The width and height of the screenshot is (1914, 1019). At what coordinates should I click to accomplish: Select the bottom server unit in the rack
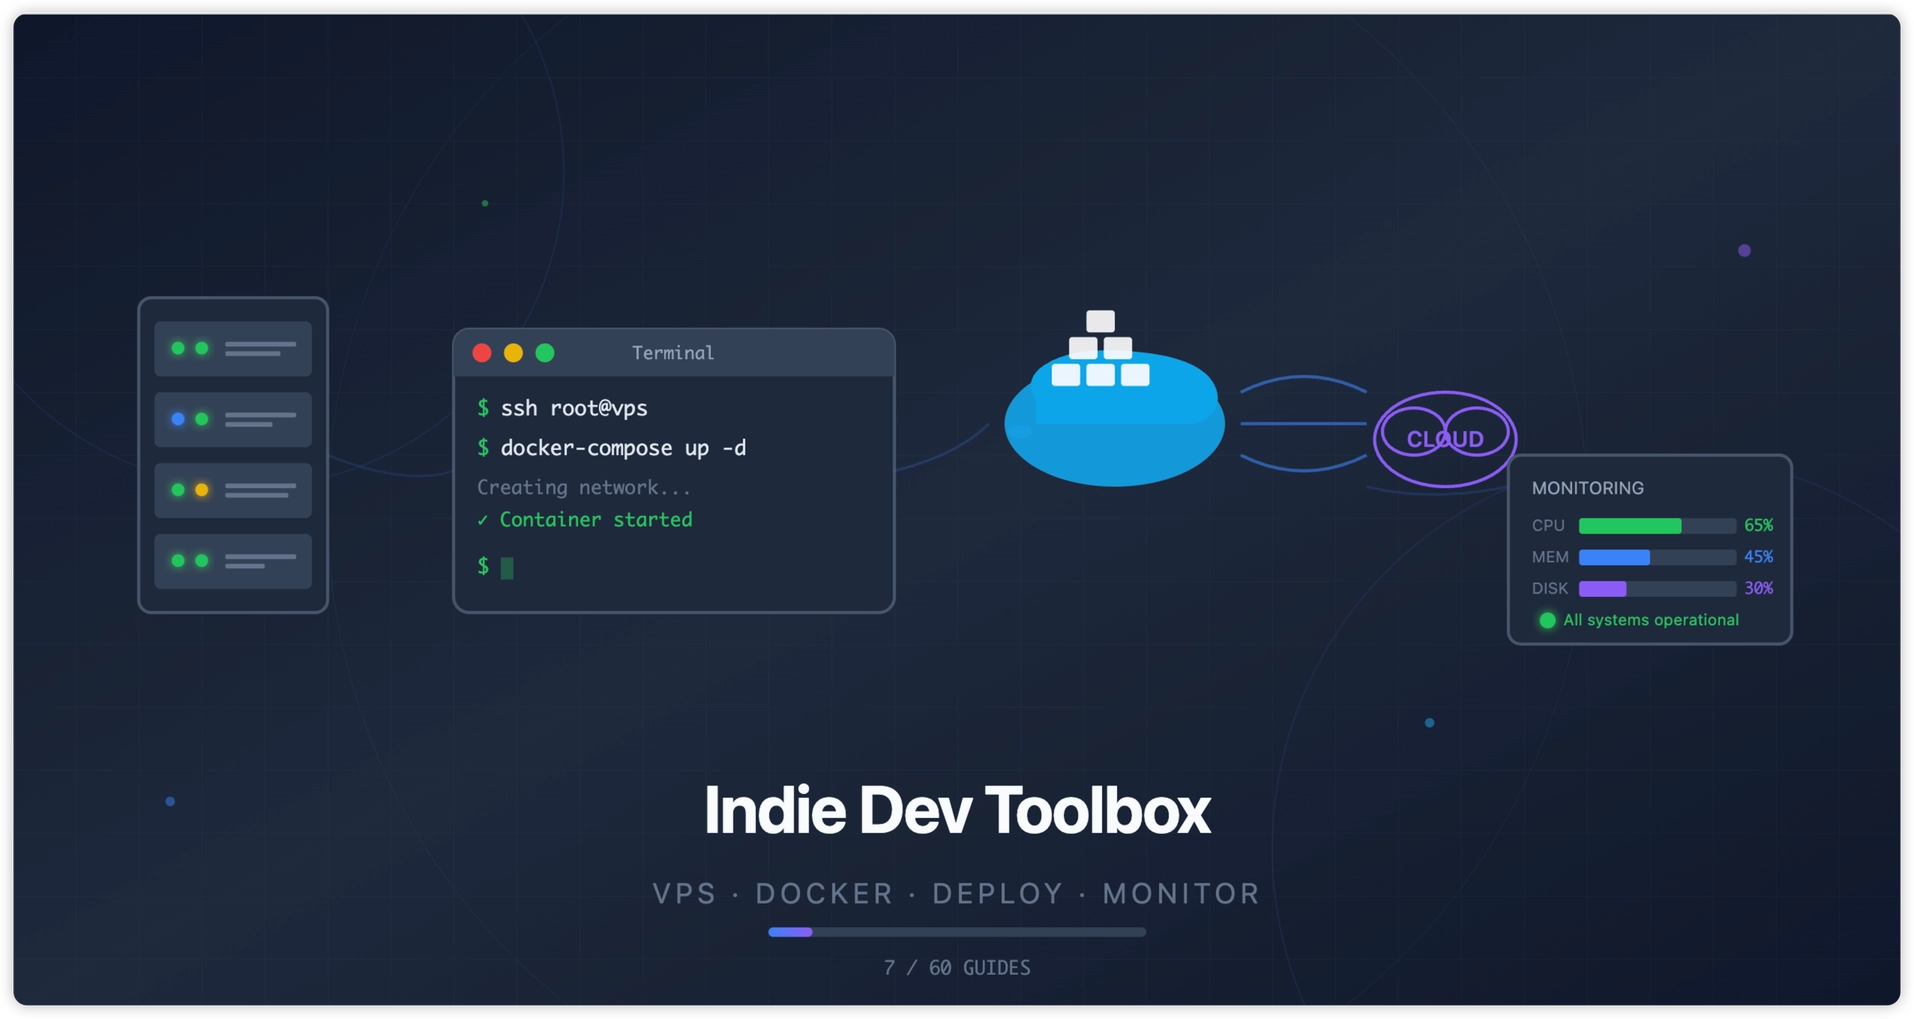tap(233, 561)
